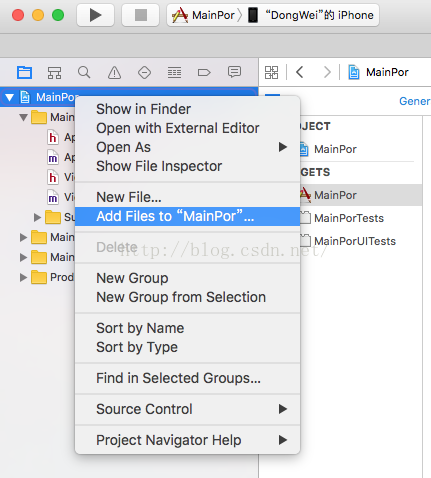Click the MainPor jump bar item
Screen dimensions: 431x478
pyautogui.click(x=379, y=72)
